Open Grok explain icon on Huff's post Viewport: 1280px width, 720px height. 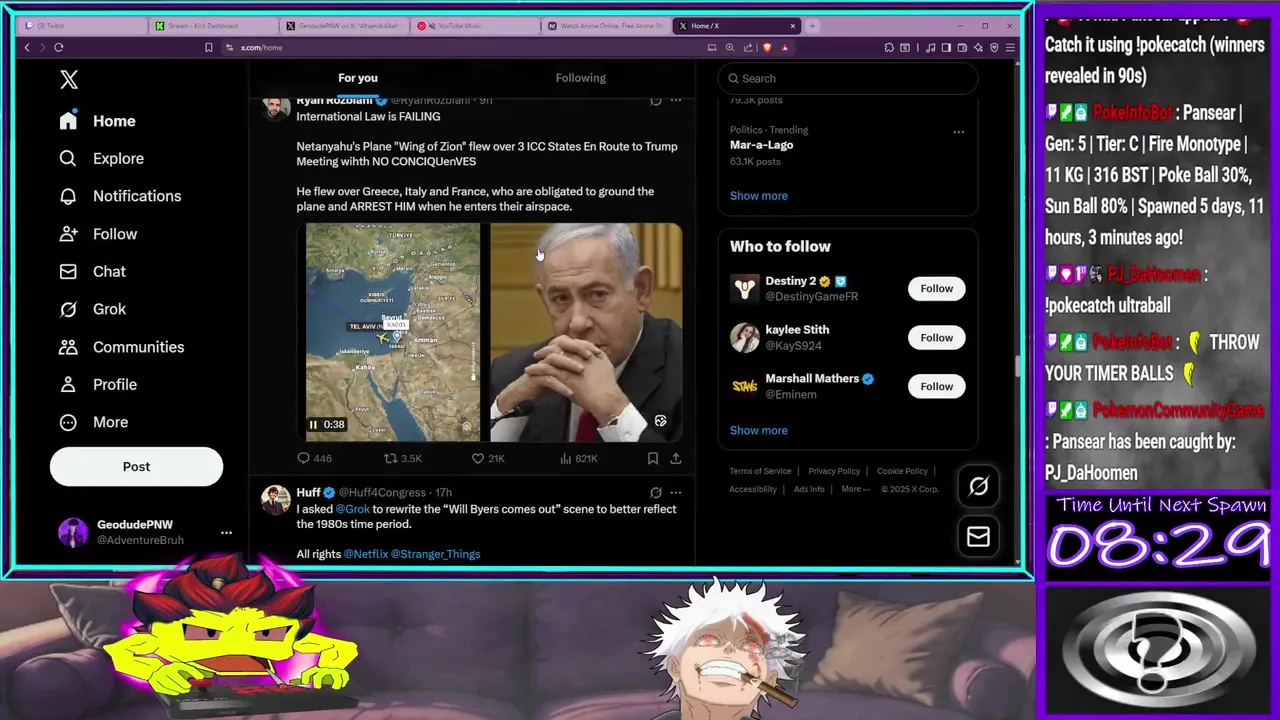click(x=655, y=493)
